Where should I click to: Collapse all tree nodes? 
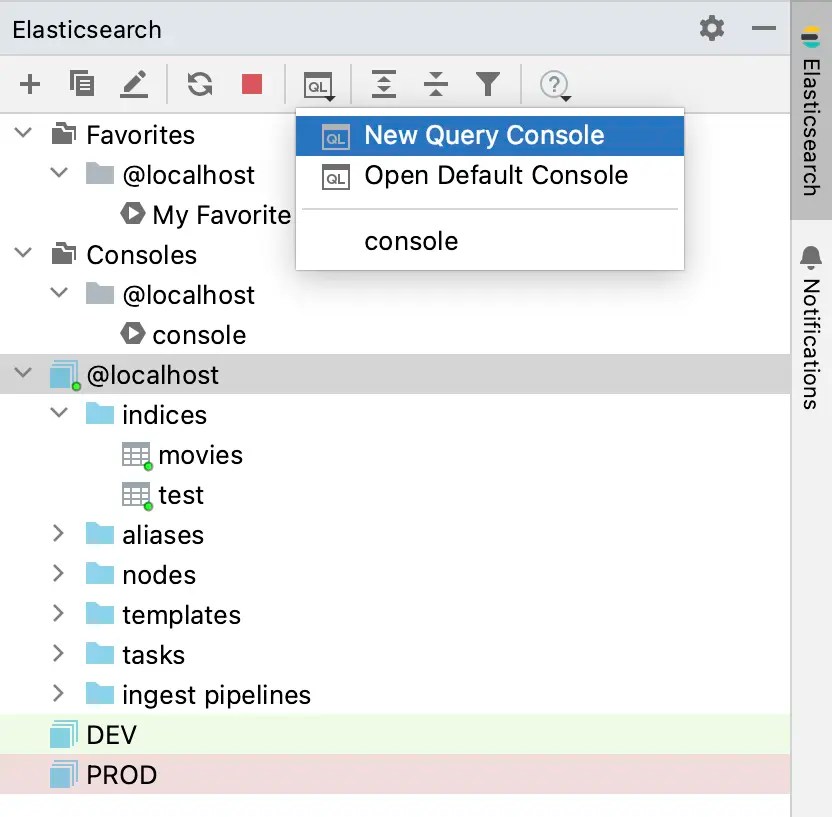click(x=436, y=84)
